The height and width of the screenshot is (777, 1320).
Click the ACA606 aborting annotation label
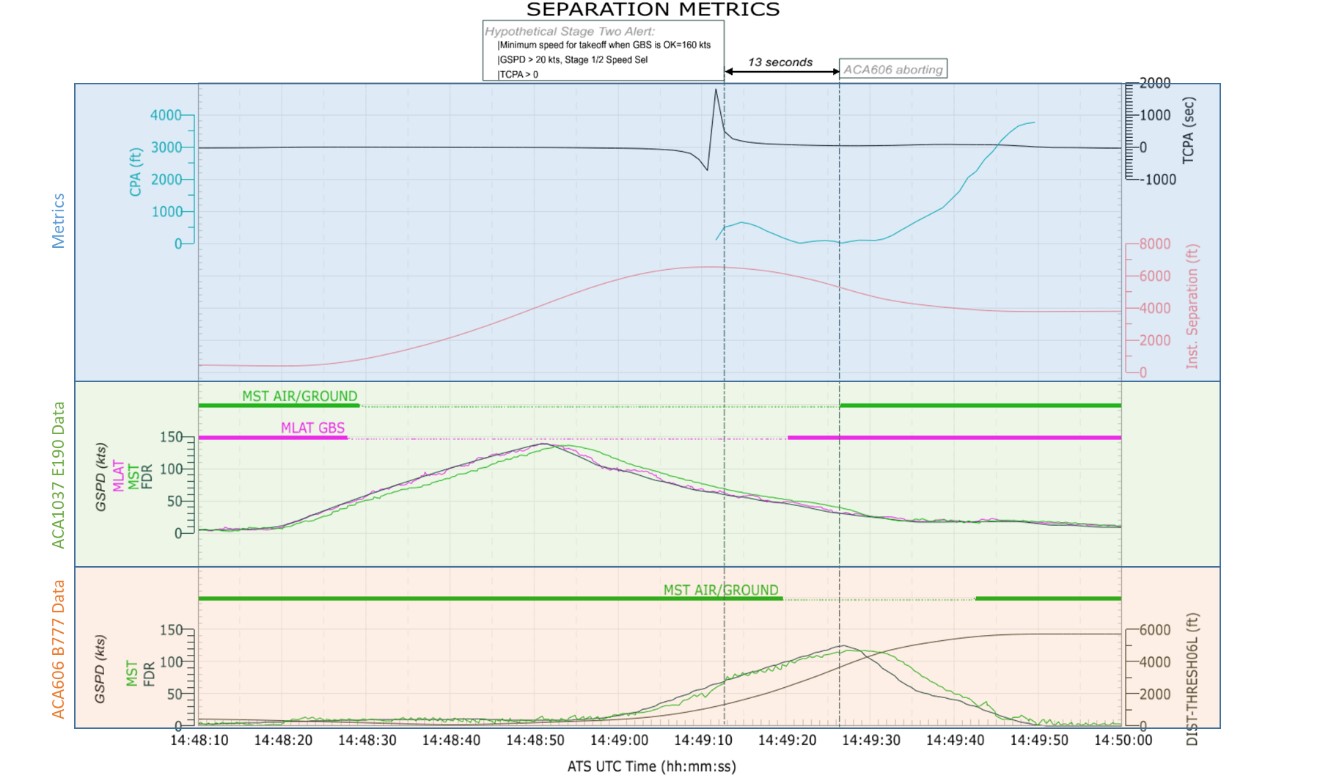click(x=893, y=69)
